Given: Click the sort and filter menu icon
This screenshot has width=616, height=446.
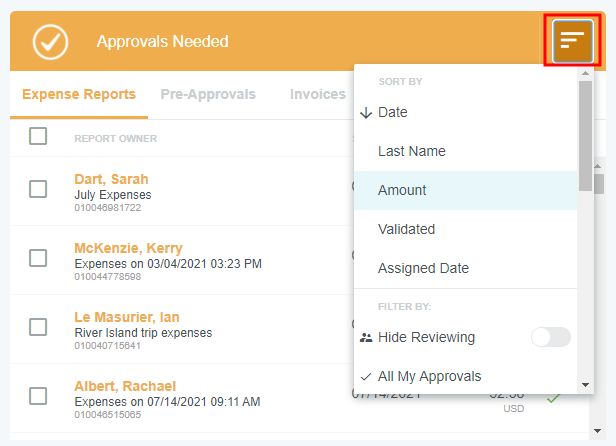Looking at the screenshot, I should click(572, 41).
